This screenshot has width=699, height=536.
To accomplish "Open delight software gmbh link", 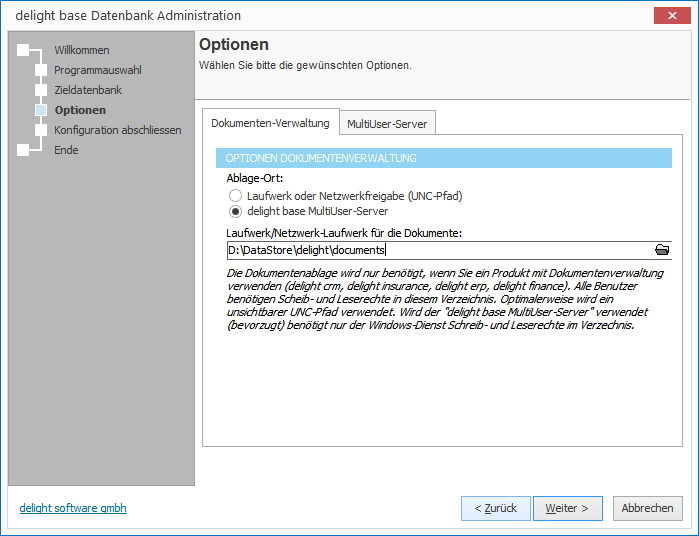I will tap(73, 508).
